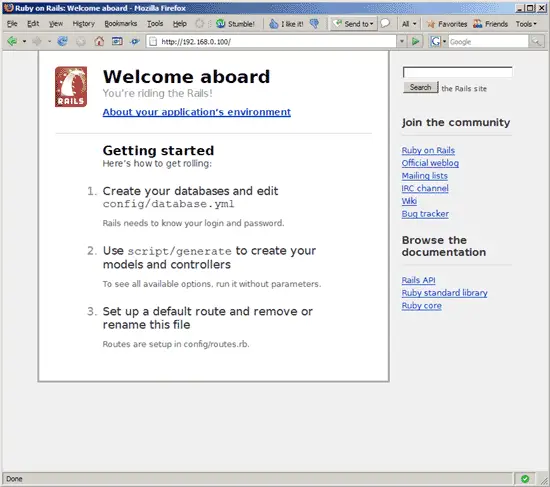Open StumbleUpon Favorites

(447, 24)
